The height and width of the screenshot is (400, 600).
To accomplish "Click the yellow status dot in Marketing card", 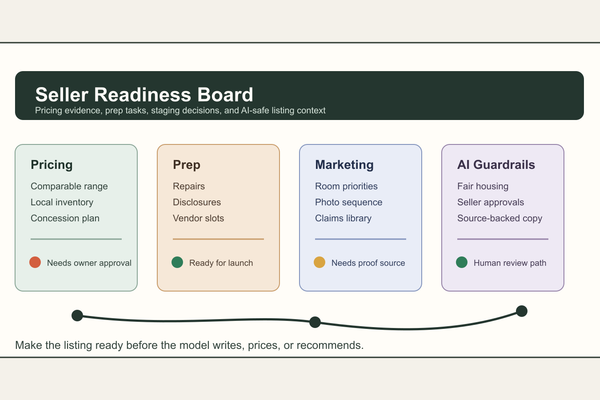I will (x=320, y=262).
